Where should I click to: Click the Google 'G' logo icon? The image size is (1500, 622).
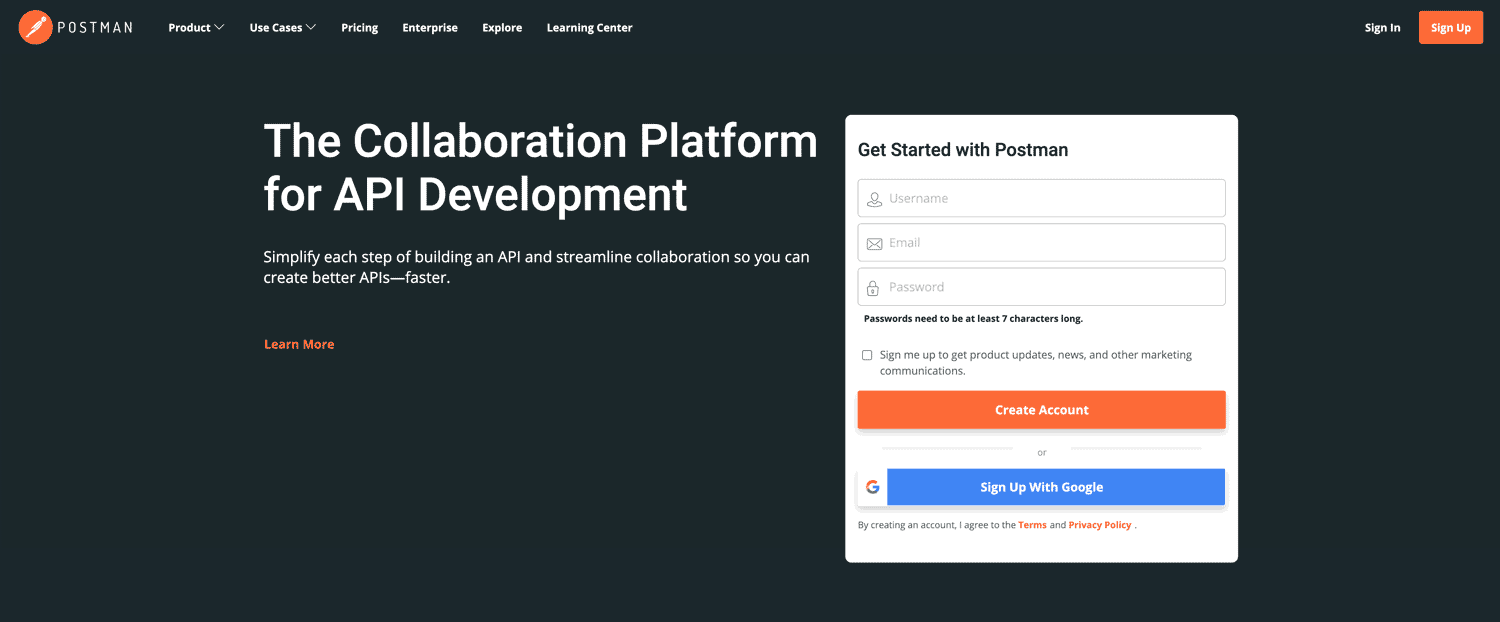pyautogui.click(x=873, y=487)
